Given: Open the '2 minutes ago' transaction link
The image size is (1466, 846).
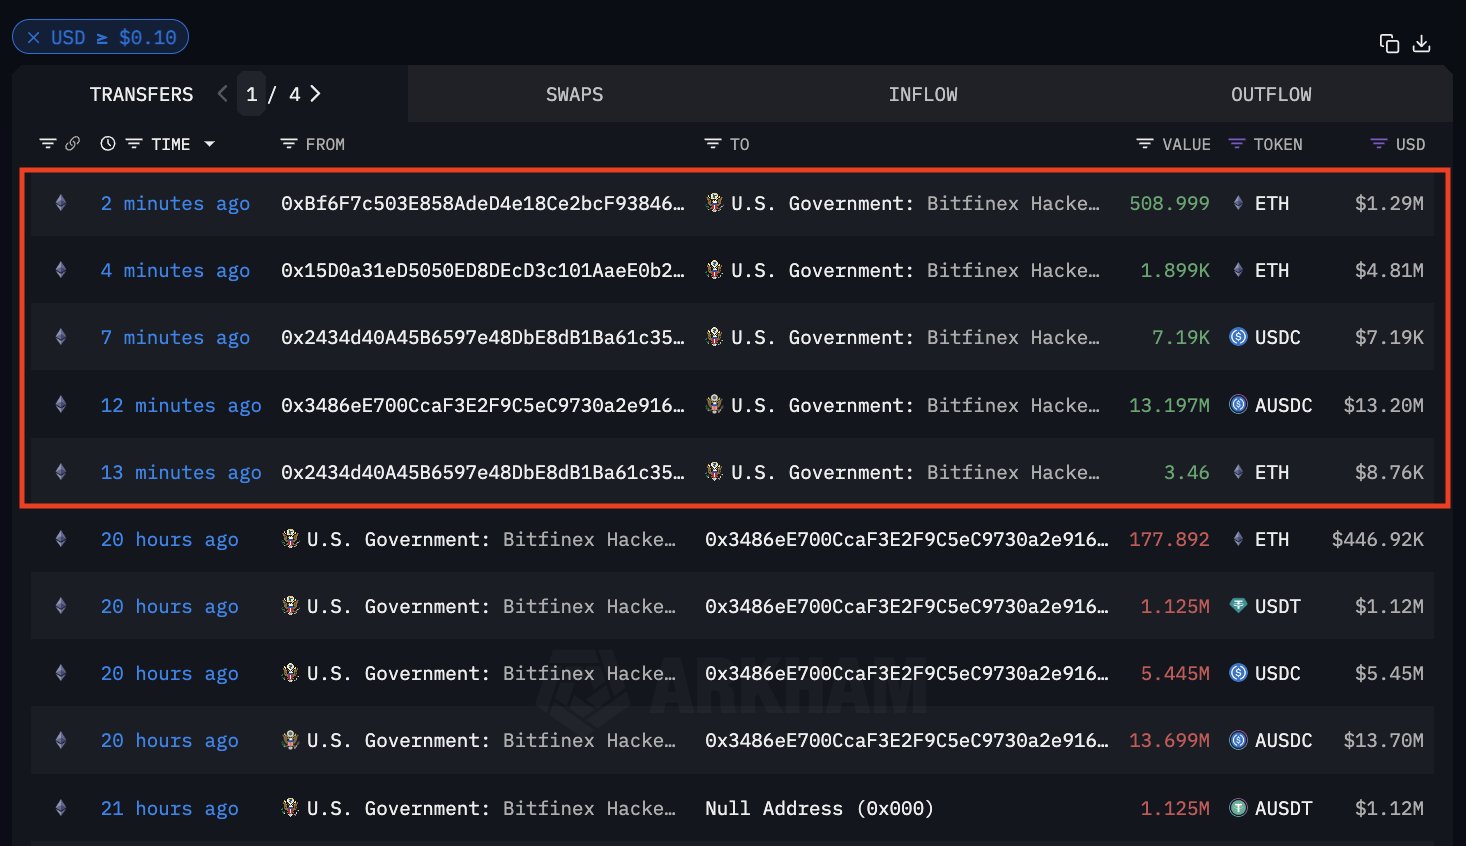Looking at the screenshot, I should tap(175, 204).
